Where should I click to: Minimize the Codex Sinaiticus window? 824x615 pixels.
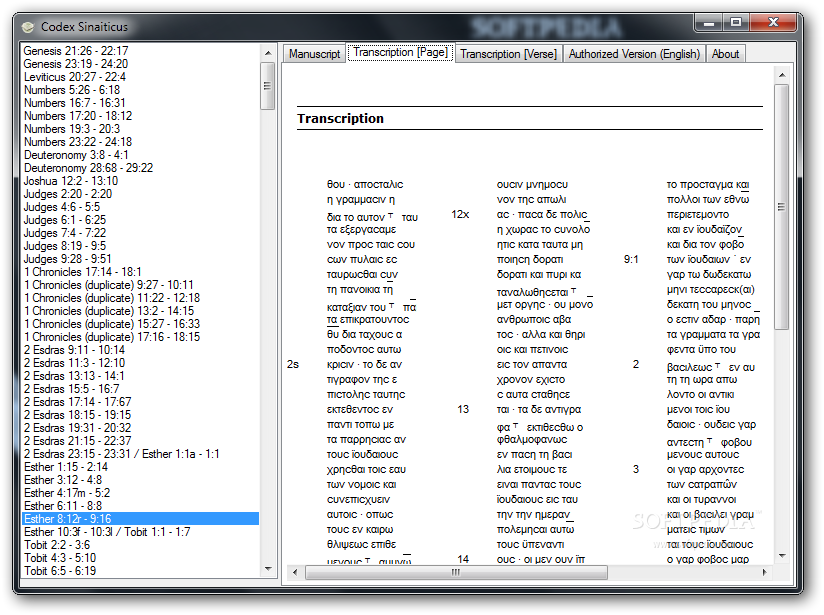click(709, 23)
